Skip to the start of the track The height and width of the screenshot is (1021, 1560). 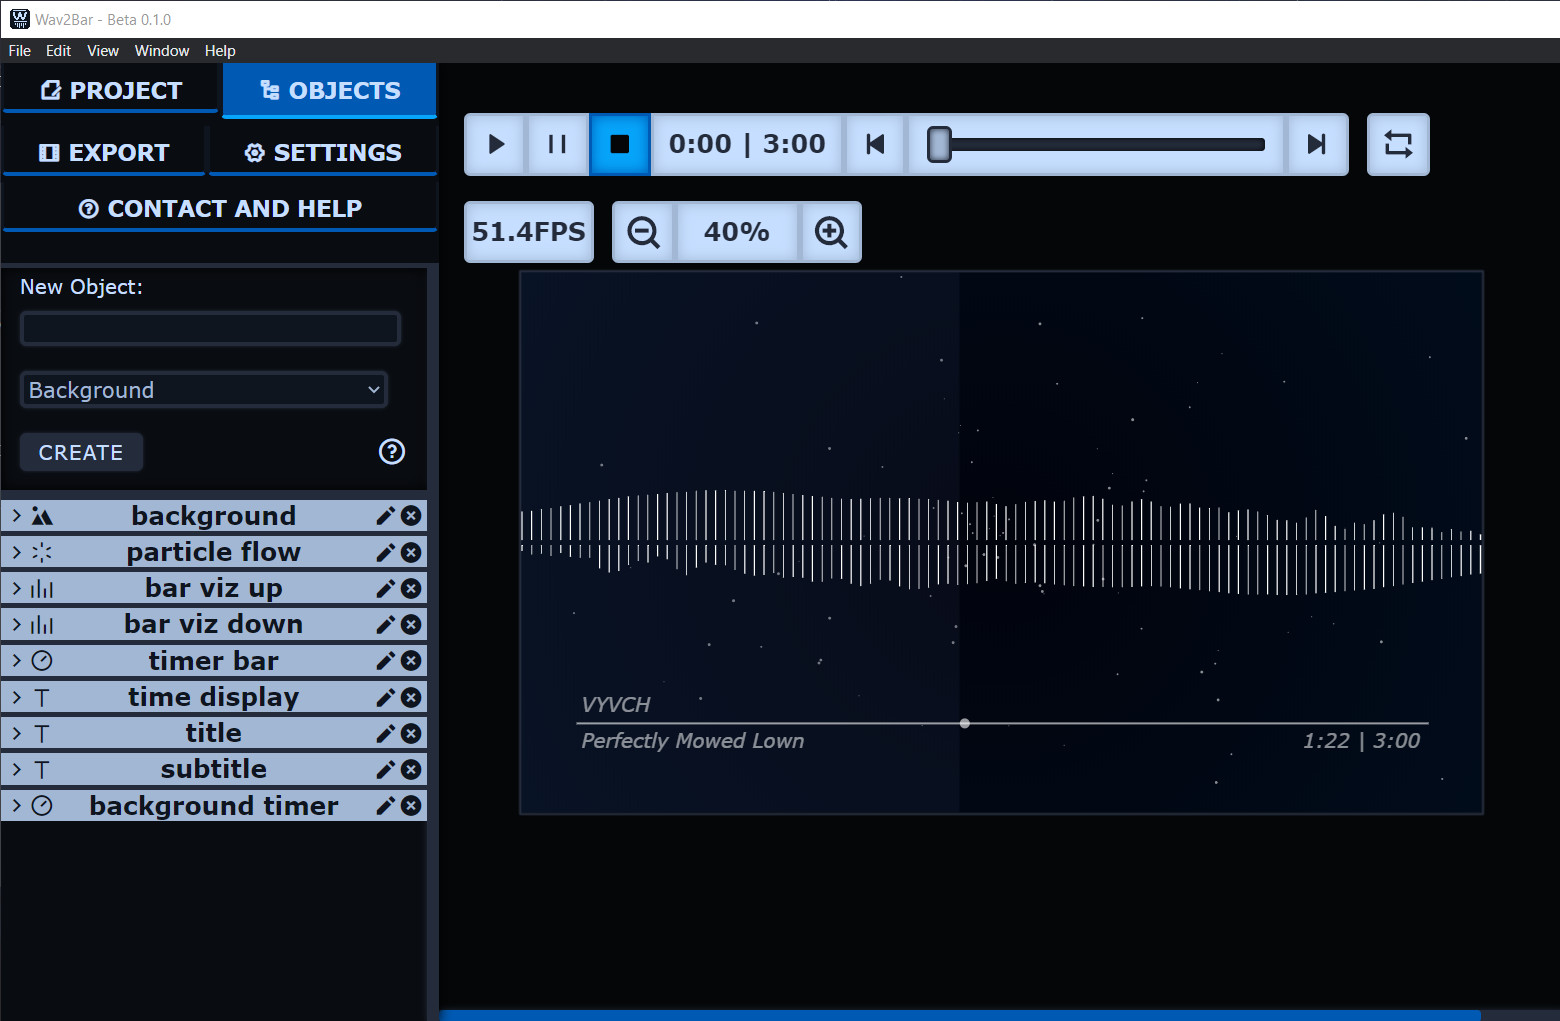click(875, 144)
